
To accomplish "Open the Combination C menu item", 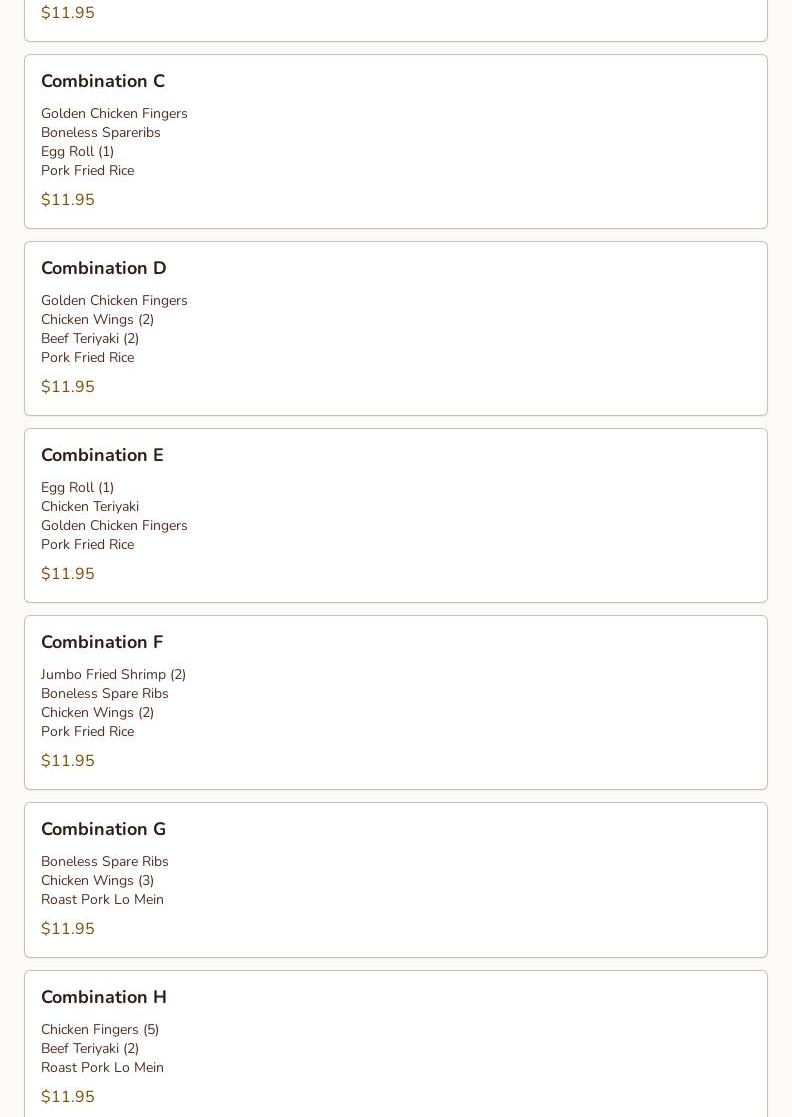I will 103,81.
